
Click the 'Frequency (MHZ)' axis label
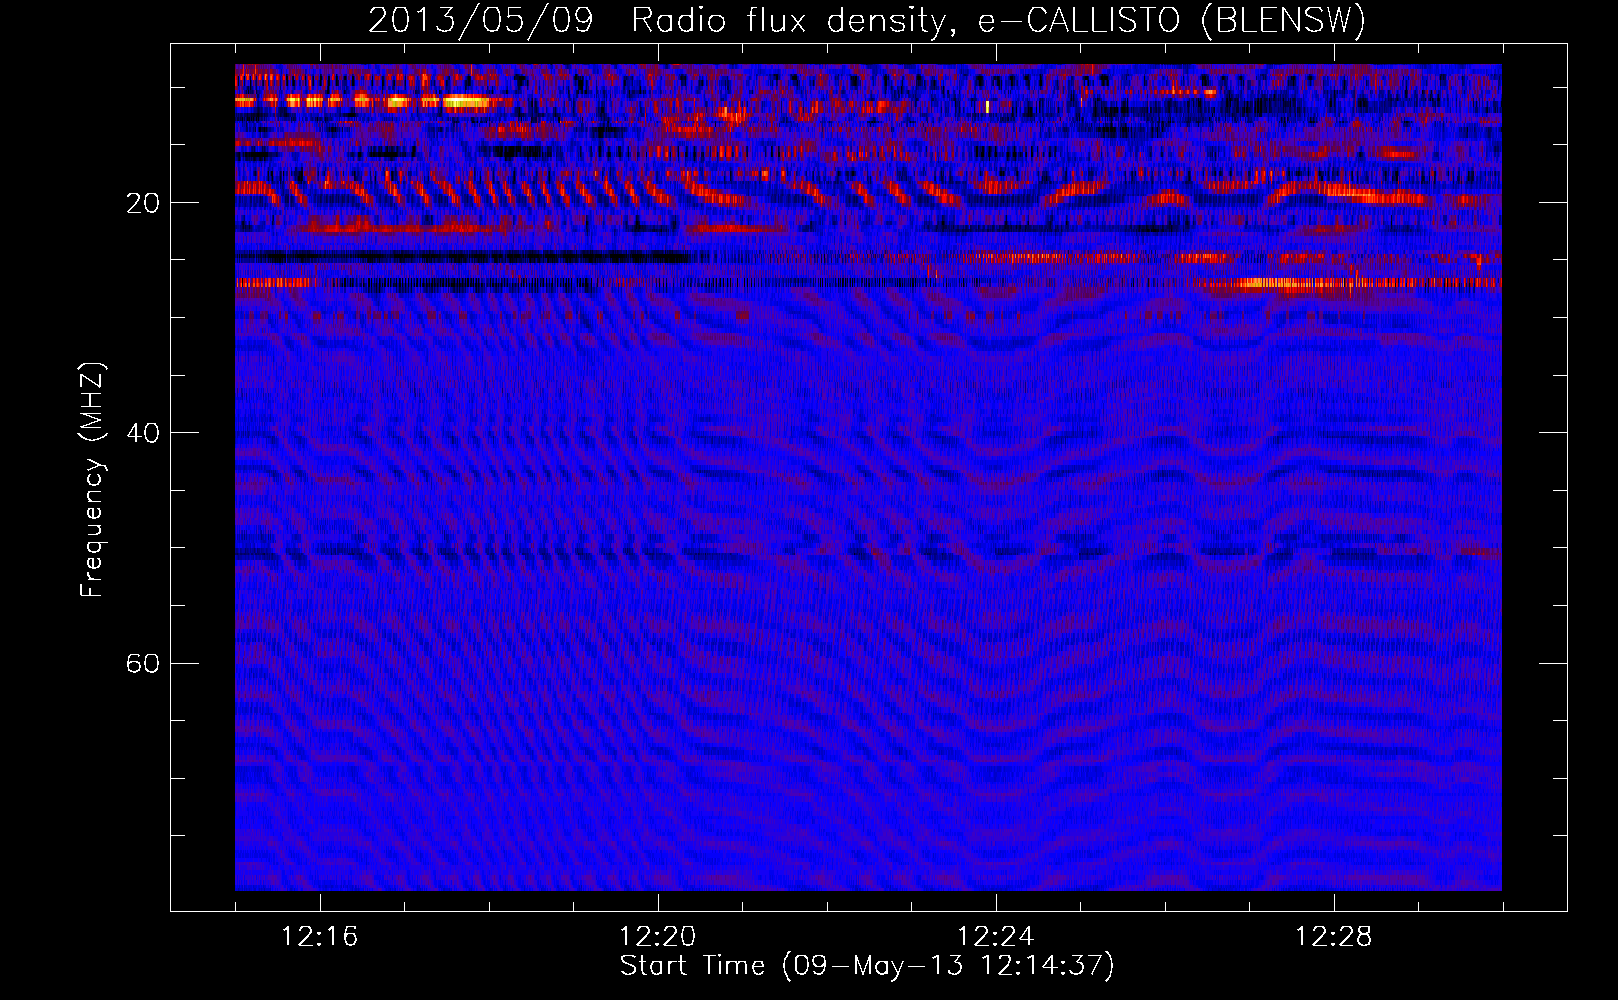click(92, 480)
